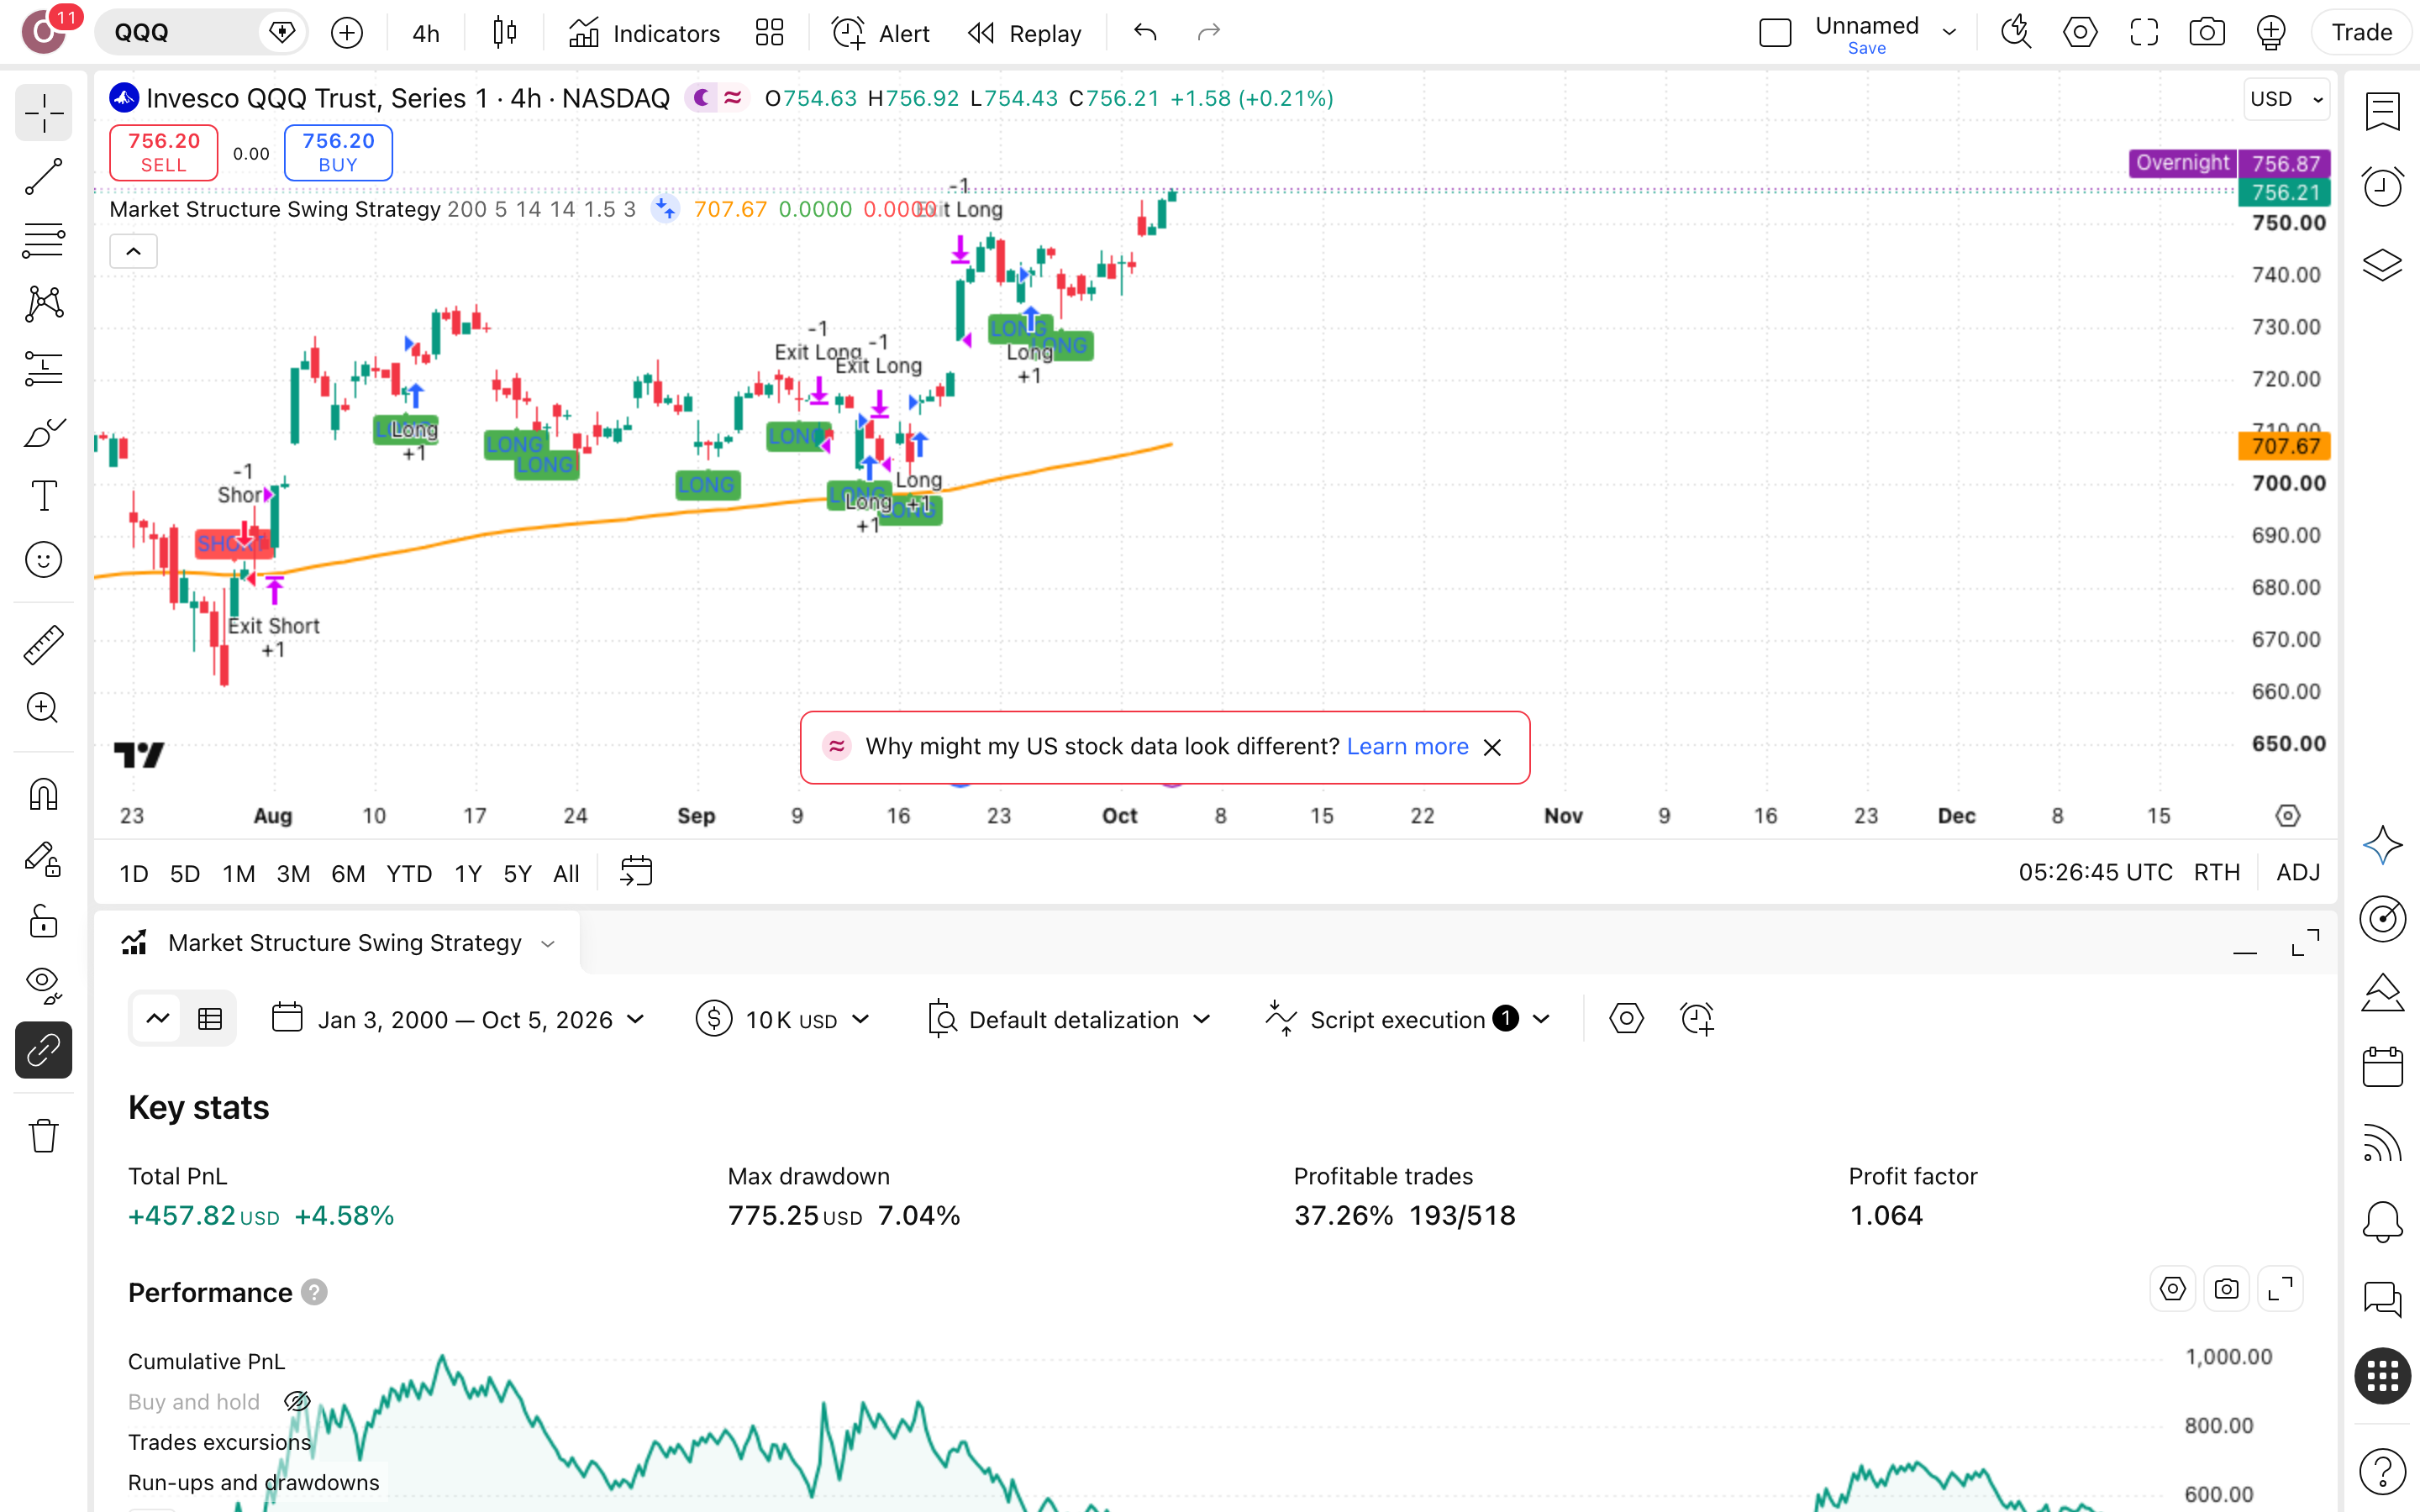
Task: Choose the text annotation tool
Action: pos(43,496)
